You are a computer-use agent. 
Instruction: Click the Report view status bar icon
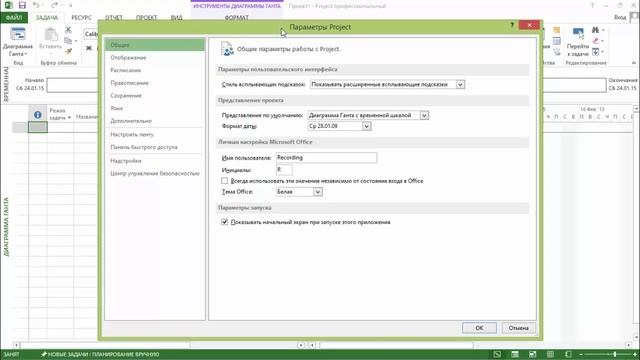click(568, 354)
